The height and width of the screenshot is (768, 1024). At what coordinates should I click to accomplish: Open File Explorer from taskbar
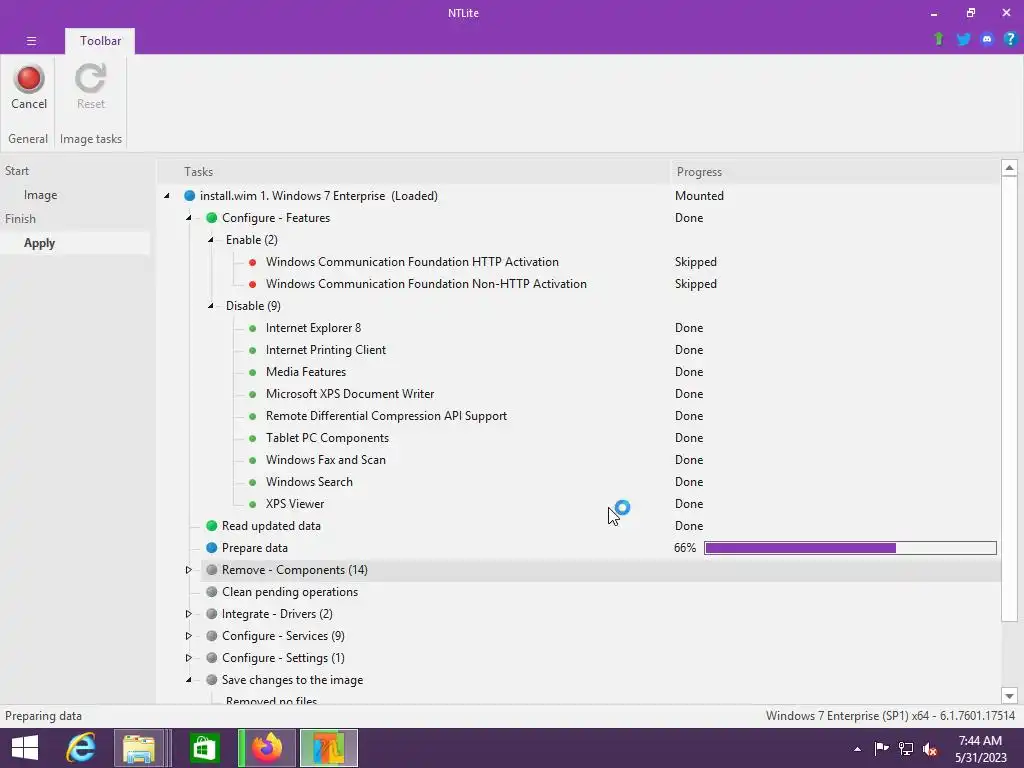138,748
